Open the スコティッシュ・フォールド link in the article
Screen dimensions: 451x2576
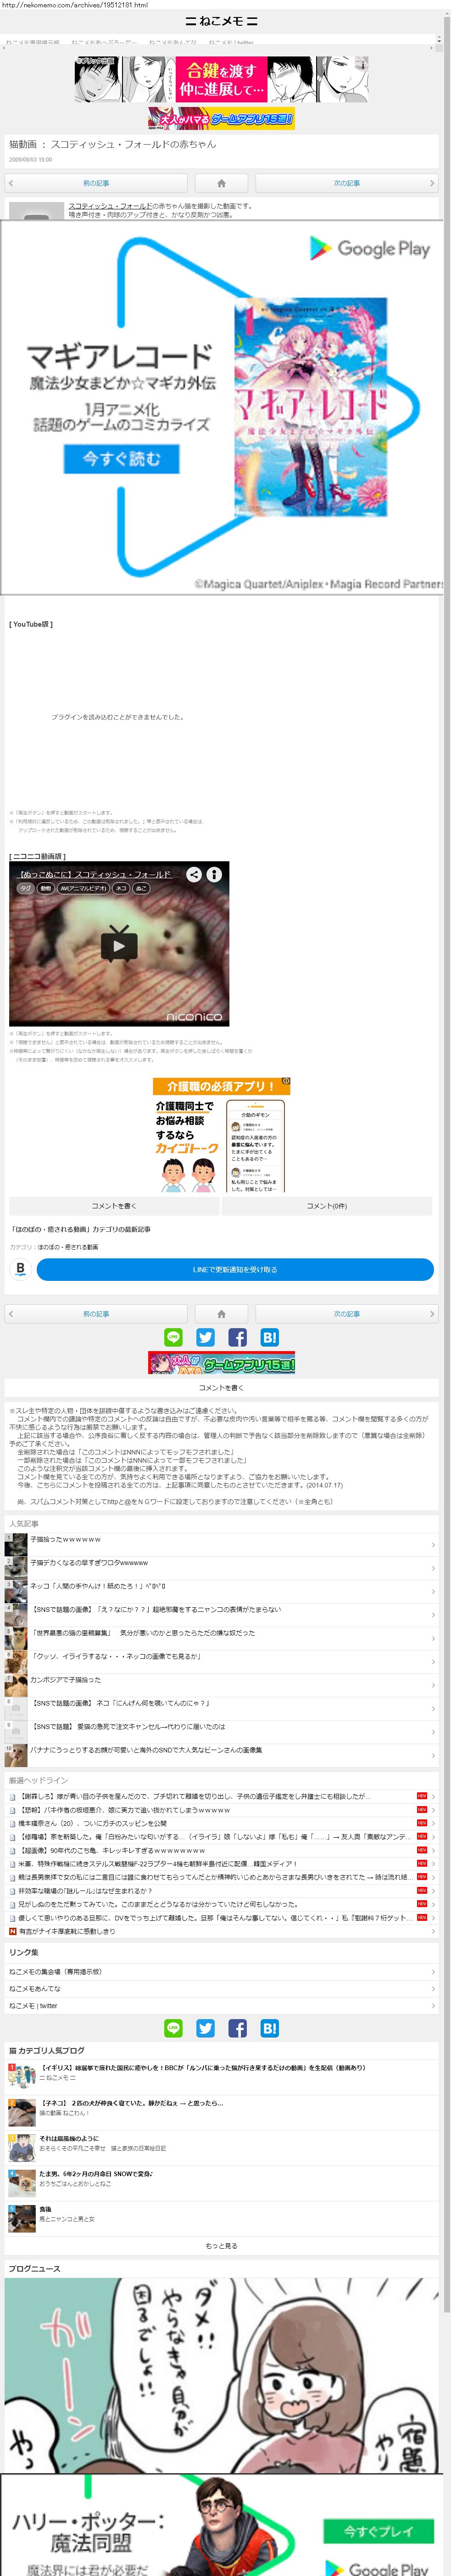110,206
